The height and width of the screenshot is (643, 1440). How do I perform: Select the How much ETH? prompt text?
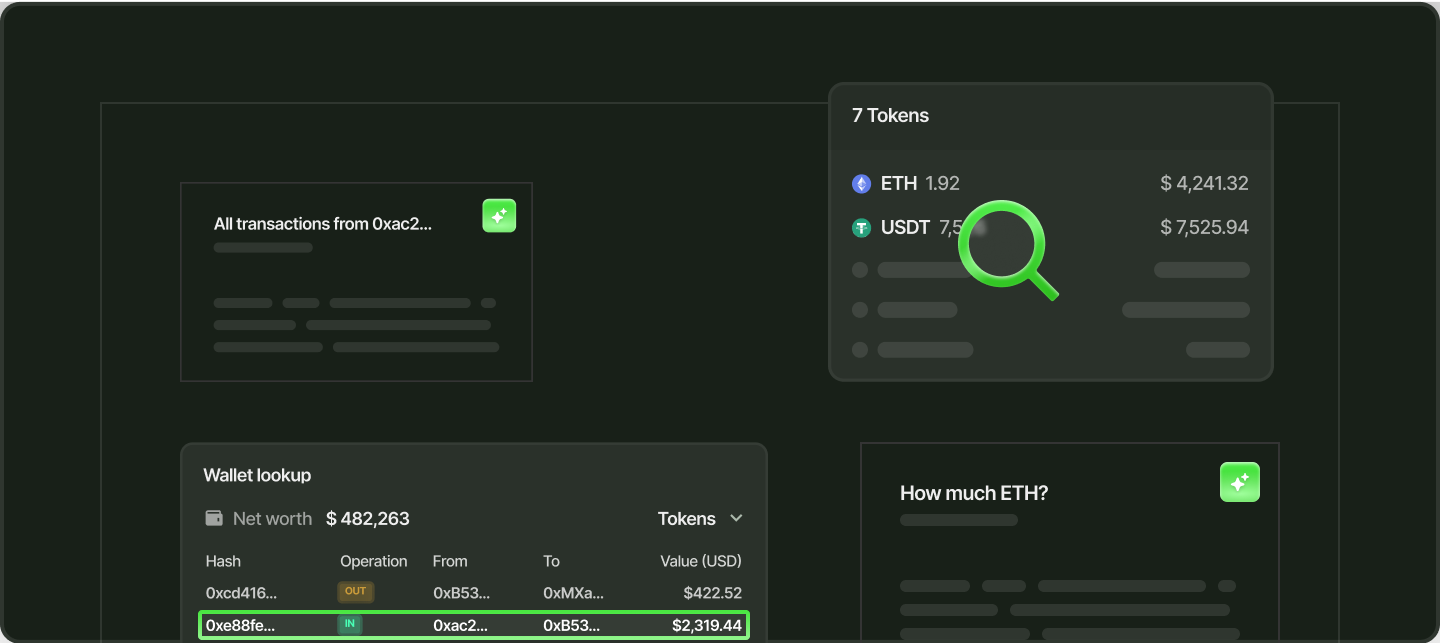(974, 493)
